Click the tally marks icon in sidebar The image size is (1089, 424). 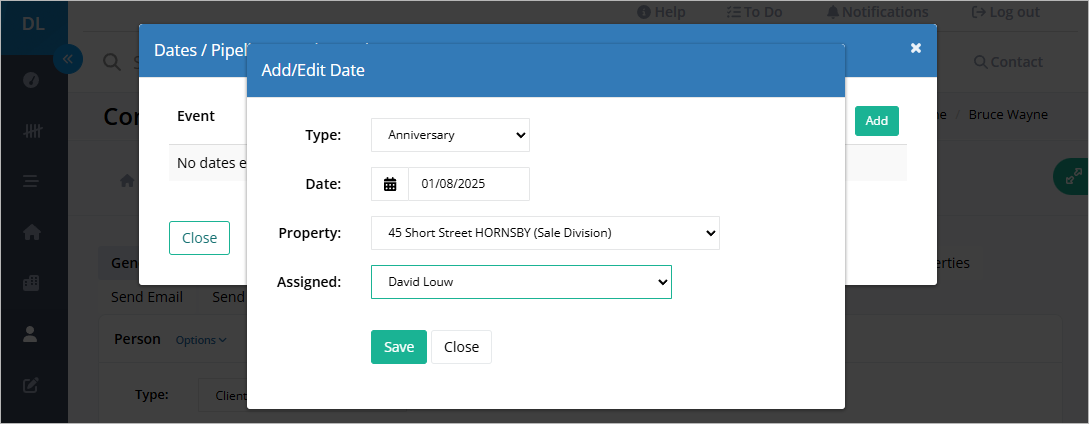(x=31, y=131)
